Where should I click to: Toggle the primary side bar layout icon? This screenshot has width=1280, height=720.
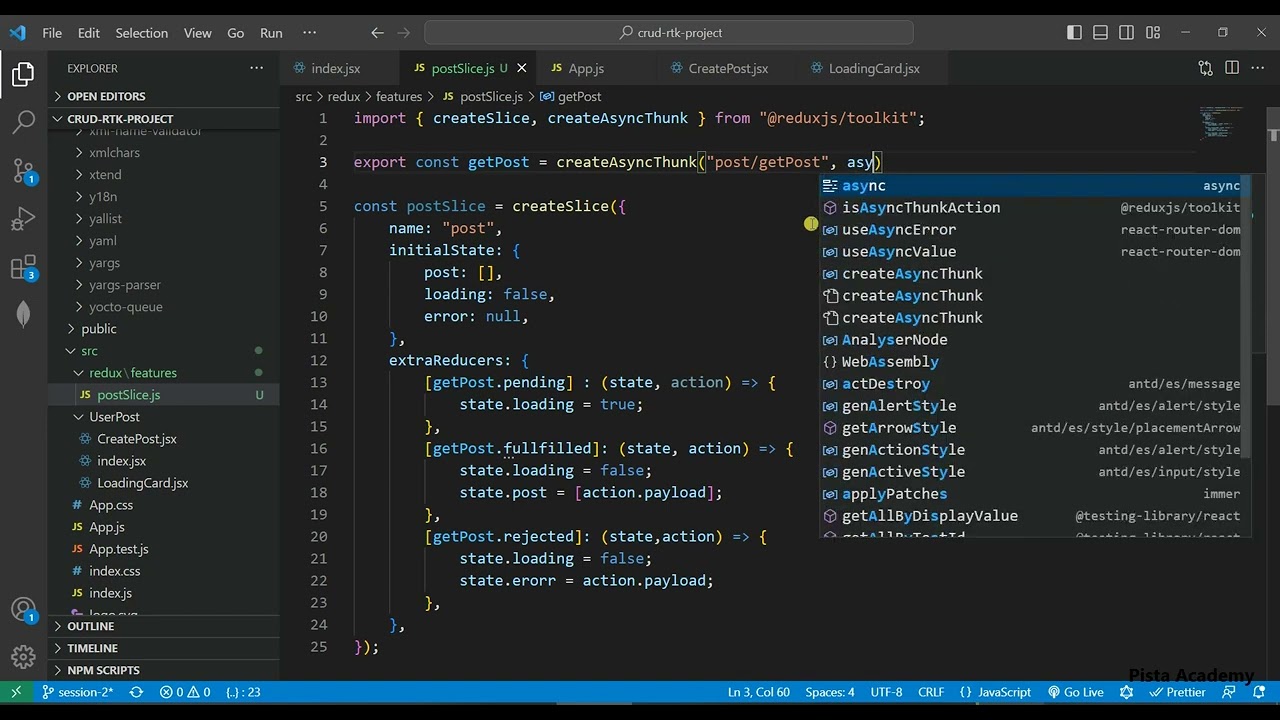(1074, 33)
